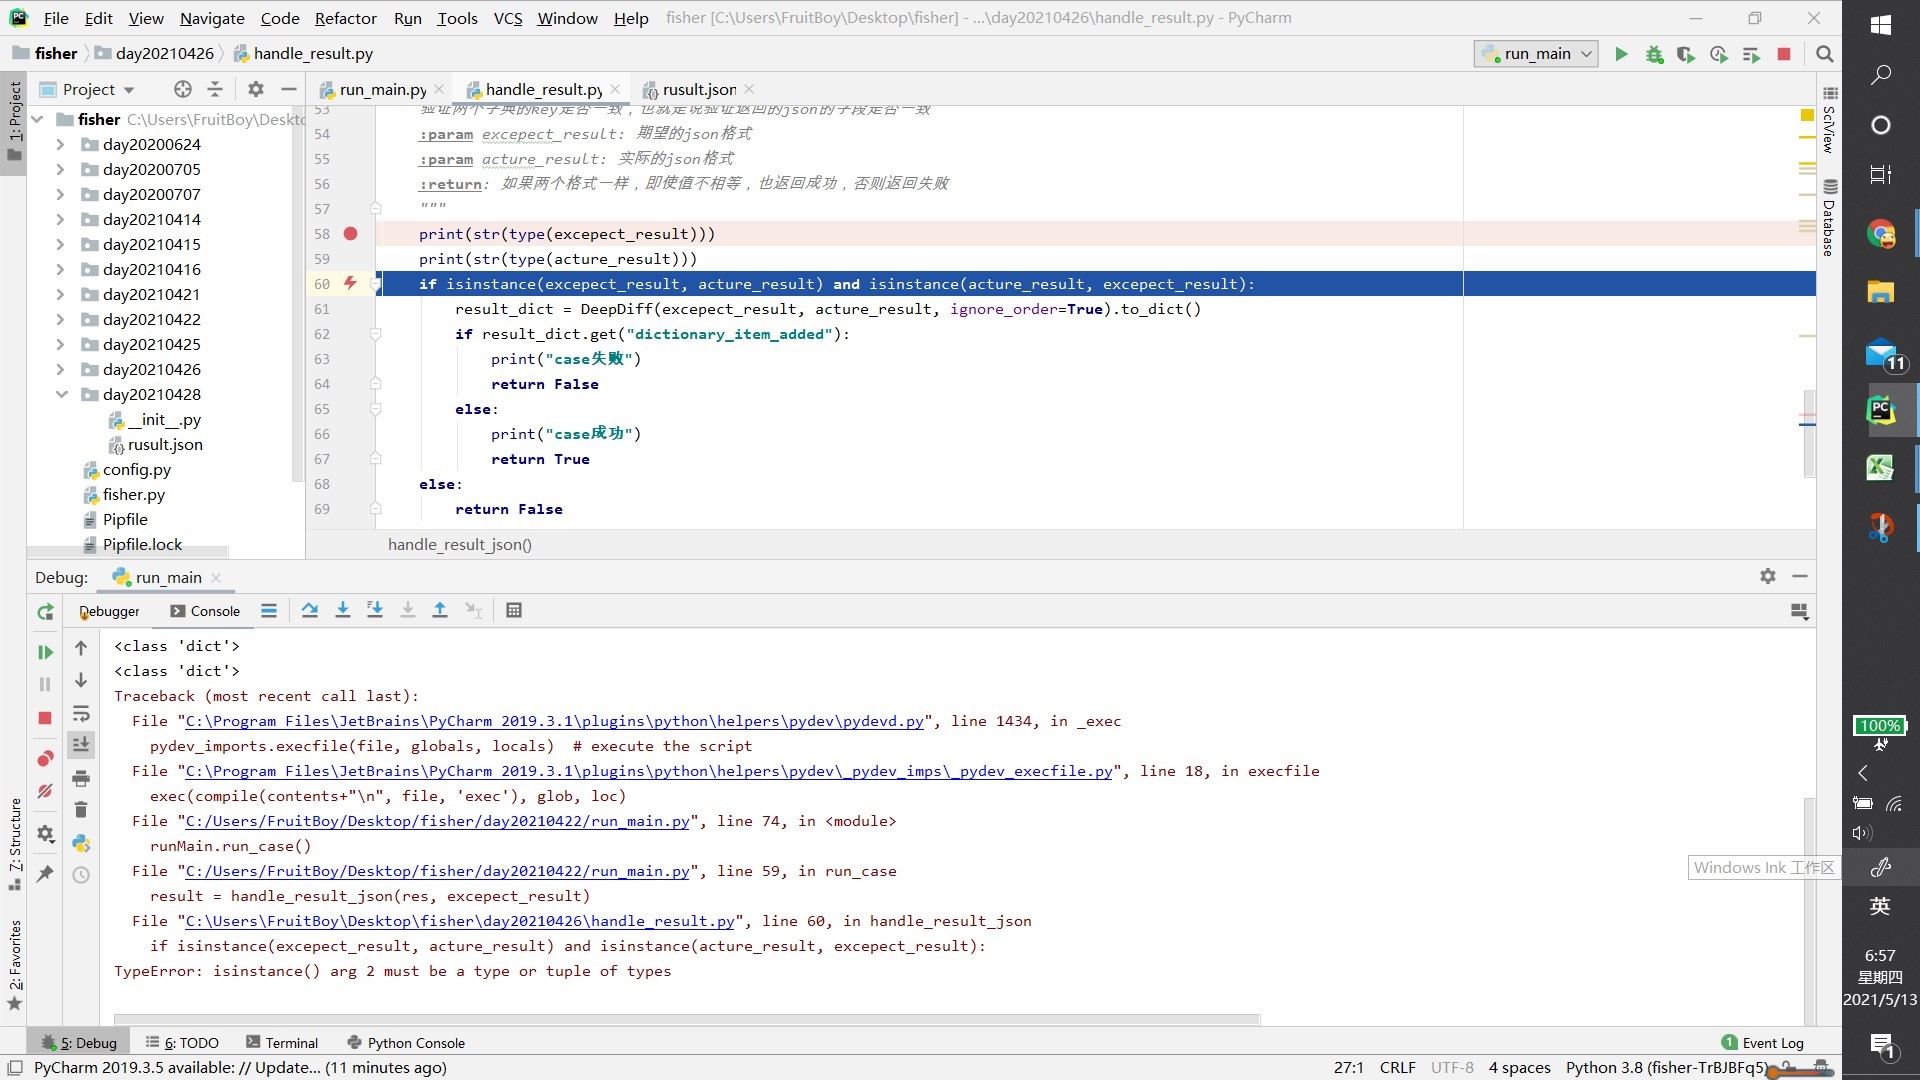Open TODO tool window

[x=182, y=1042]
